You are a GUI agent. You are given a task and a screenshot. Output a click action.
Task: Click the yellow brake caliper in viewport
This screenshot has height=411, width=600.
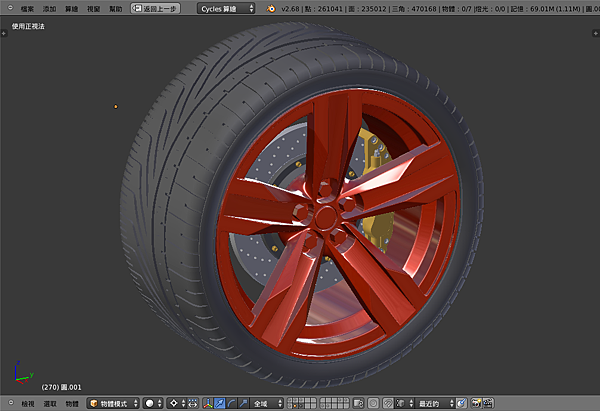(x=377, y=228)
